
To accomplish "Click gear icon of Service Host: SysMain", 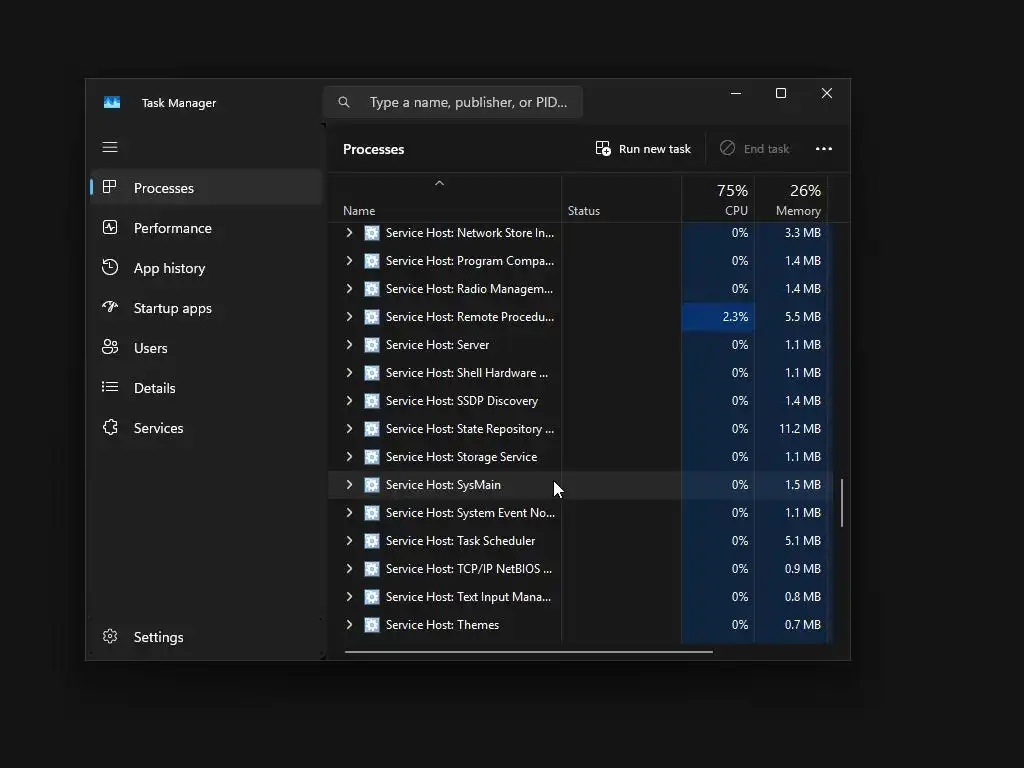I will coord(372,485).
